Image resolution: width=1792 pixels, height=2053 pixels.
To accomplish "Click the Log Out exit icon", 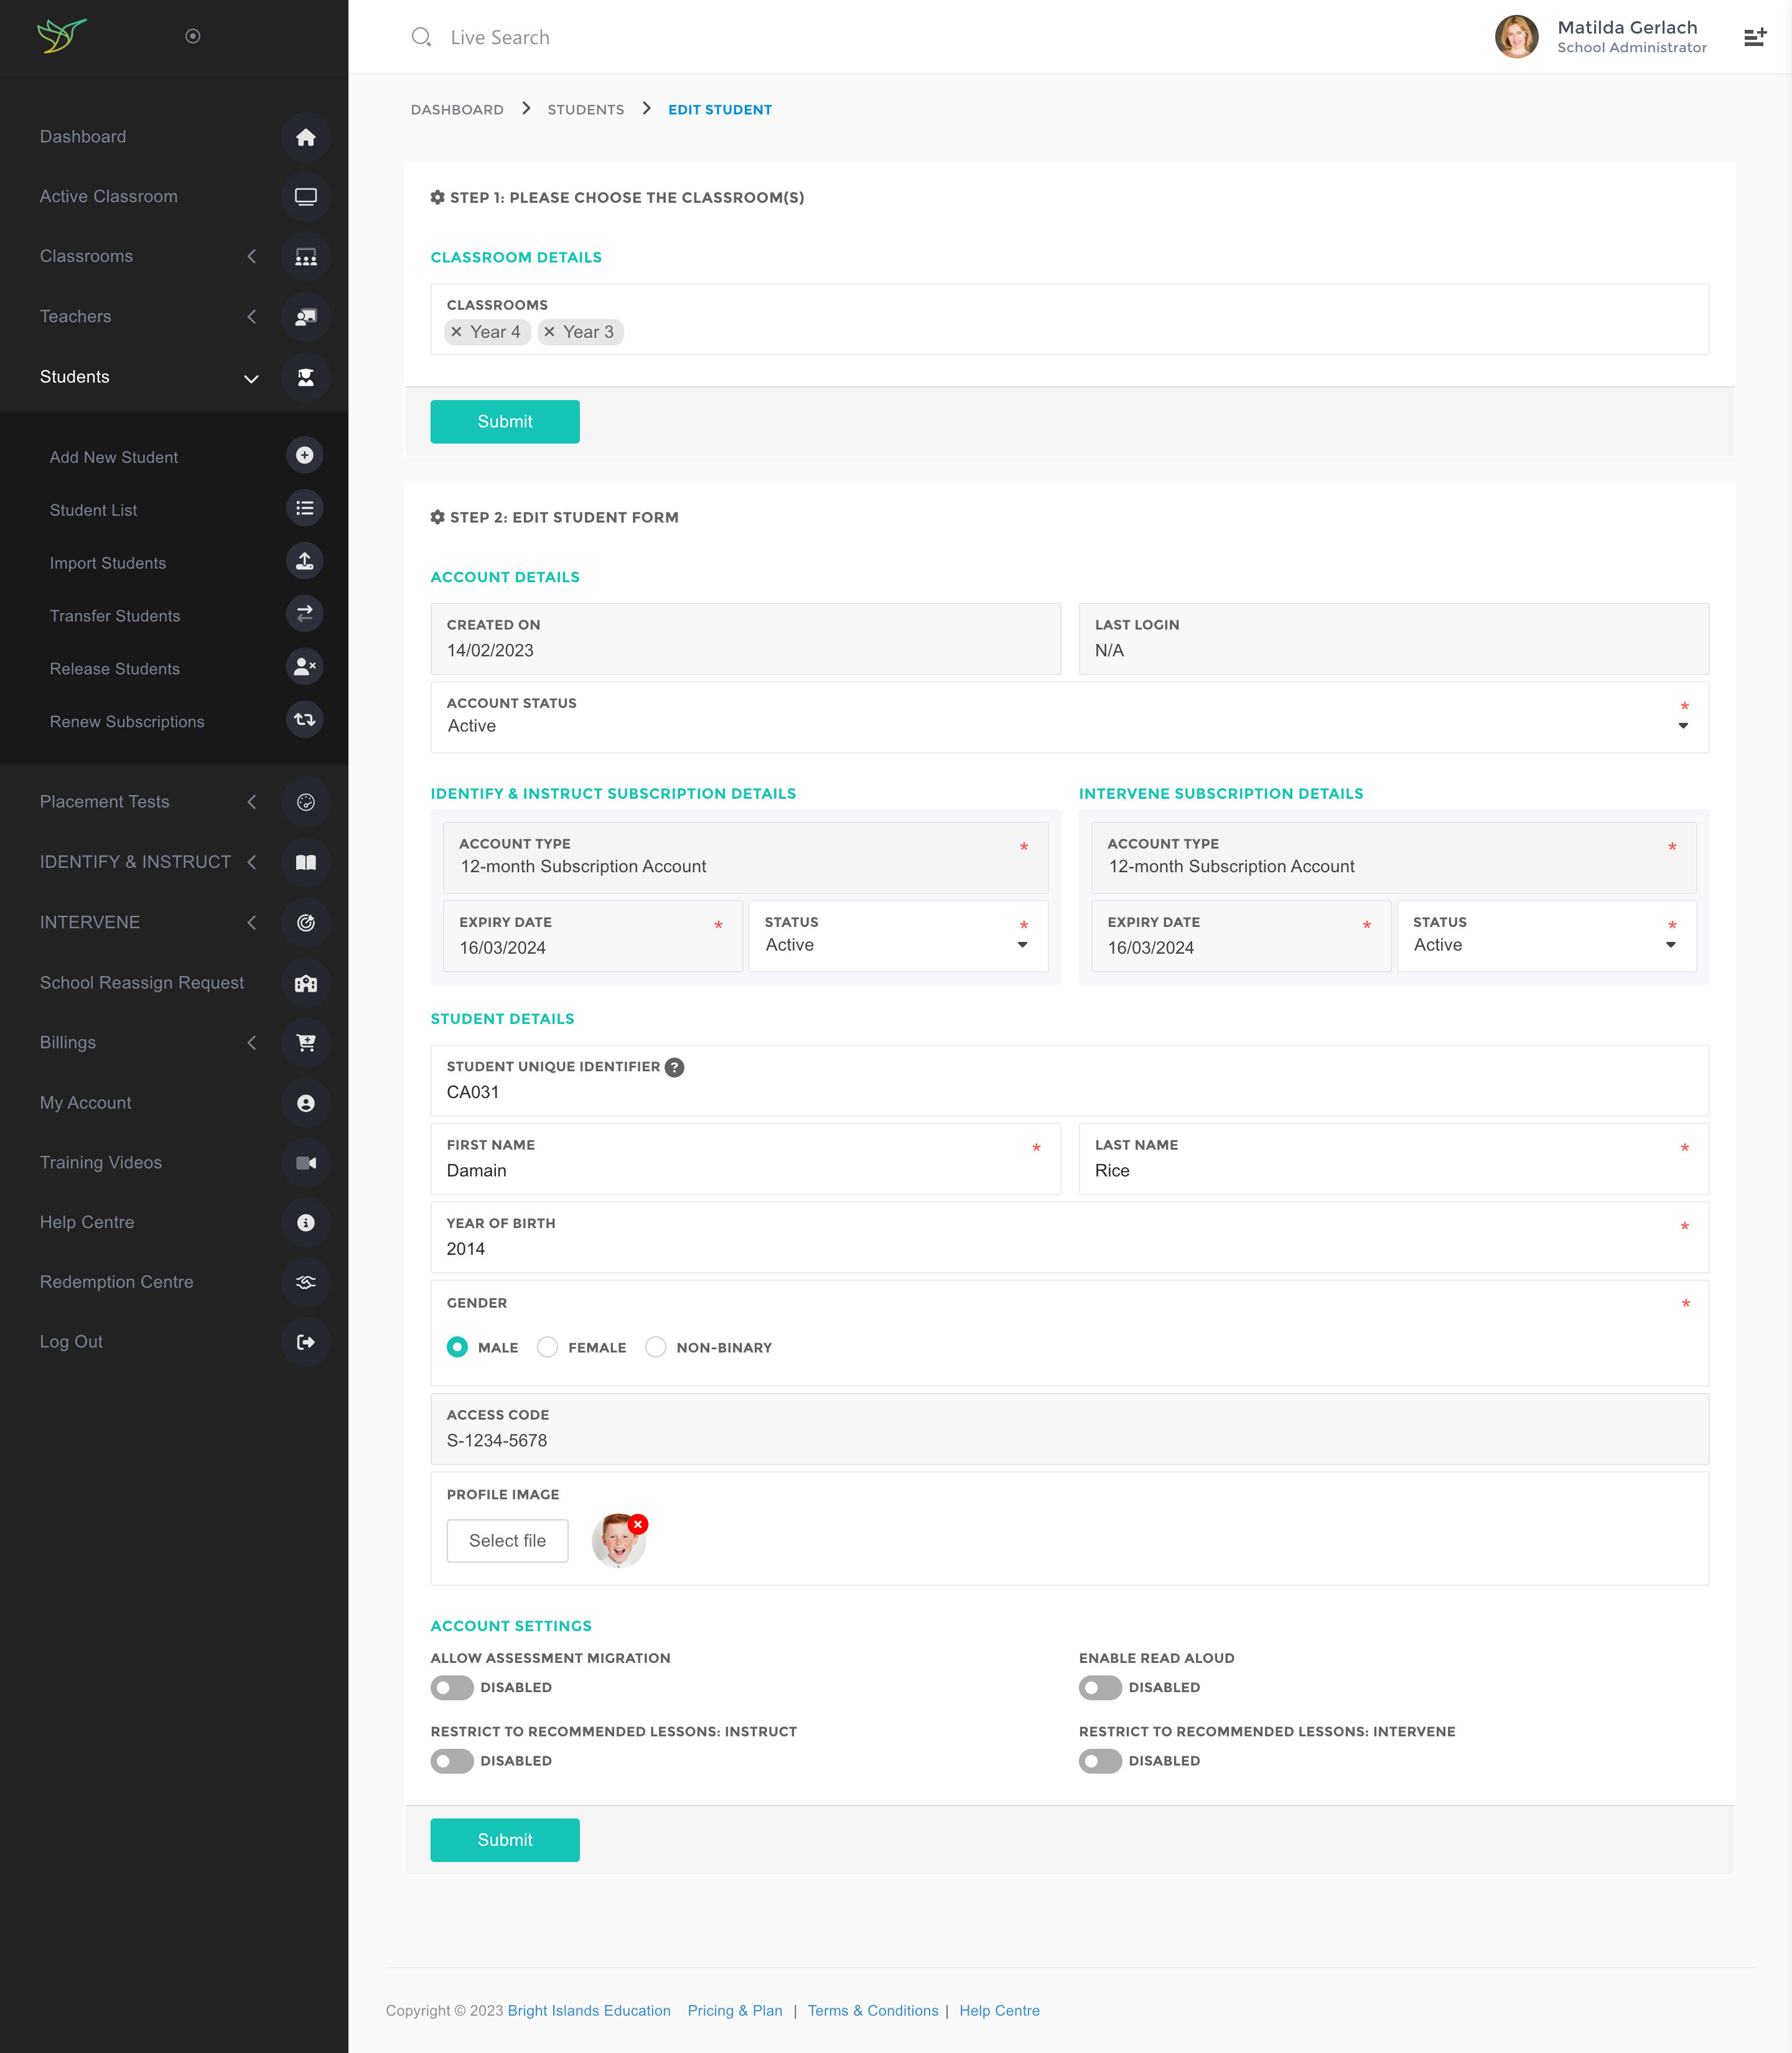I will 305,1342.
